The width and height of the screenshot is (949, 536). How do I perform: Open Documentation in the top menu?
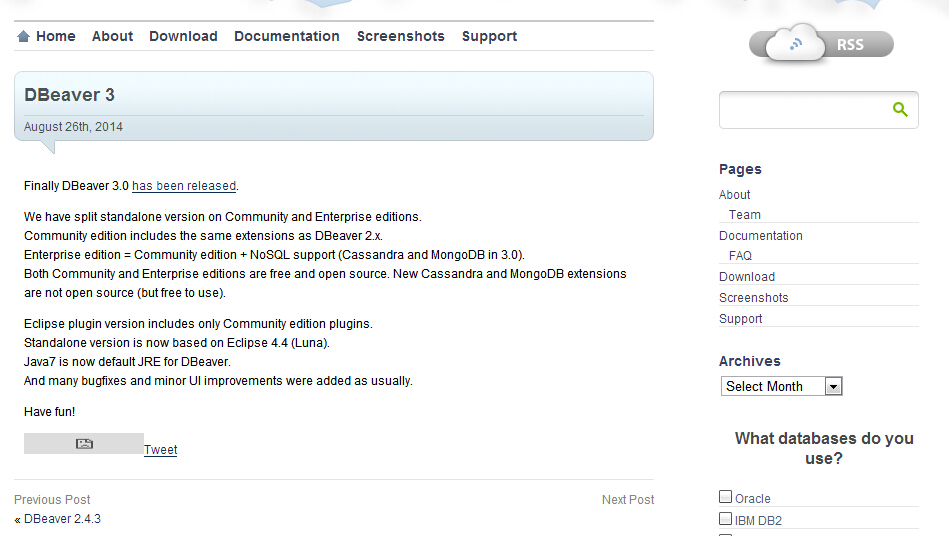tap(287, 36)
